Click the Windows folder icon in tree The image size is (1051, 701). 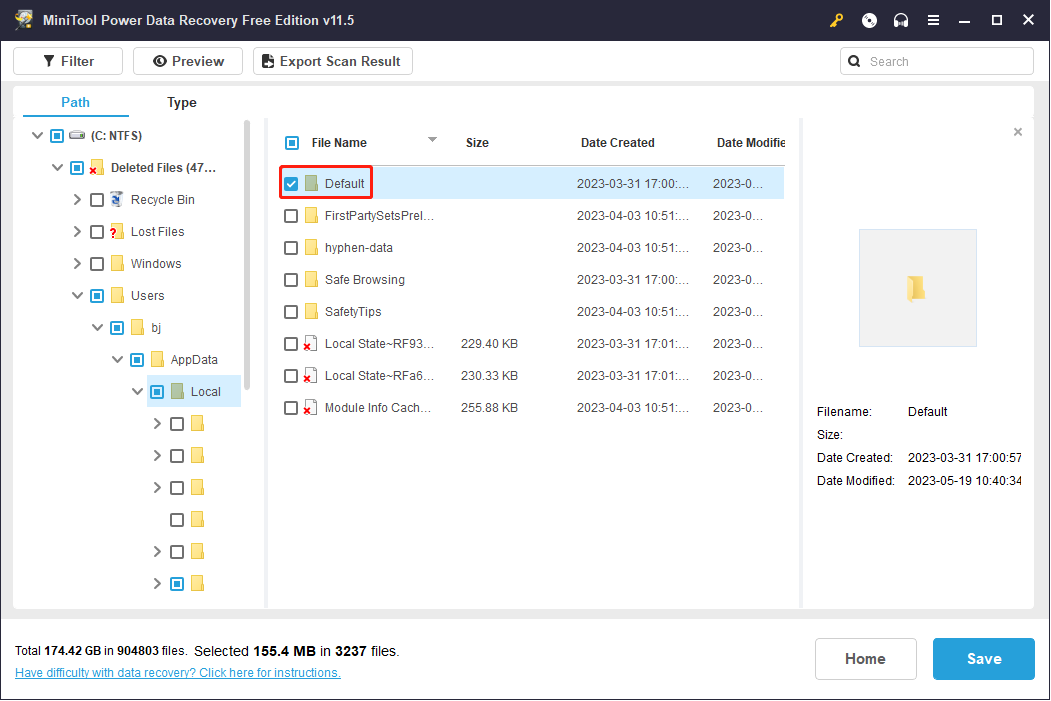[117, 263]
